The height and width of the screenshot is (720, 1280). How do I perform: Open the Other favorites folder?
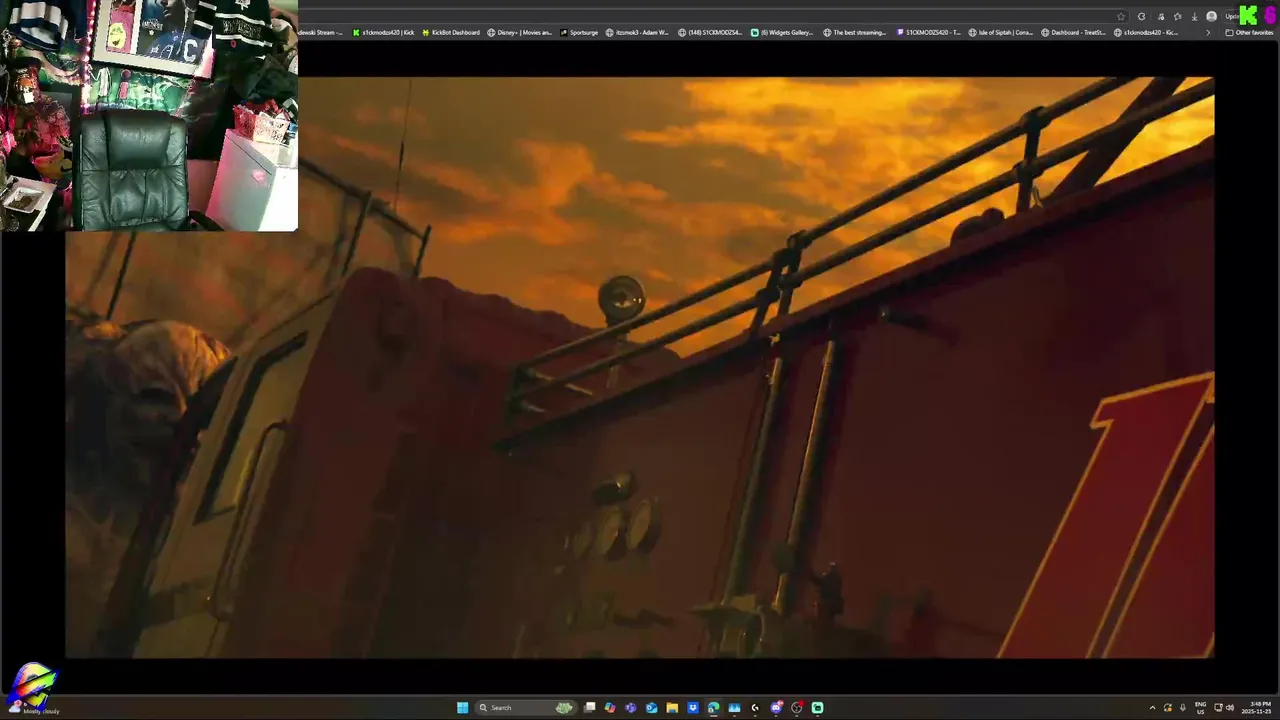[x=1249, y=32]
